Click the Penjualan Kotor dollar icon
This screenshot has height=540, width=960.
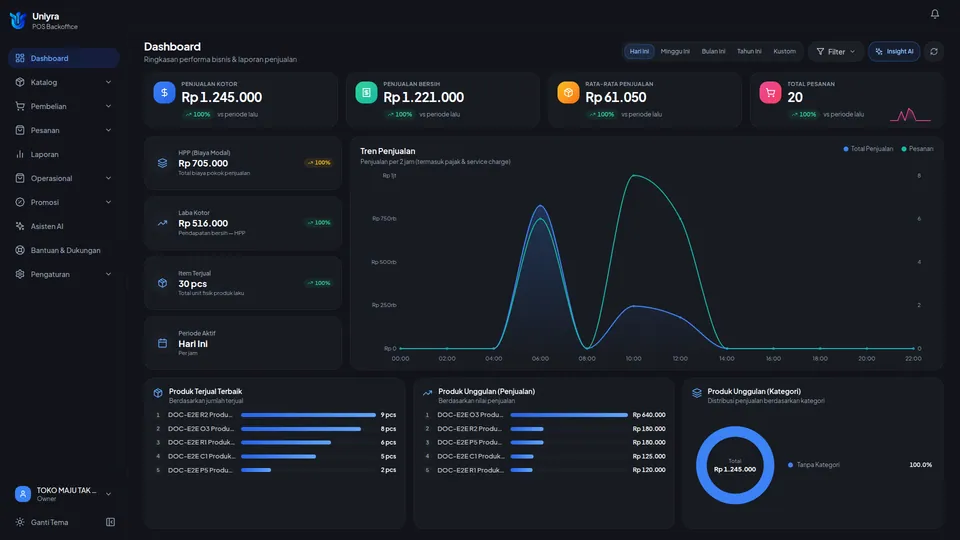[x=164, y=92]
